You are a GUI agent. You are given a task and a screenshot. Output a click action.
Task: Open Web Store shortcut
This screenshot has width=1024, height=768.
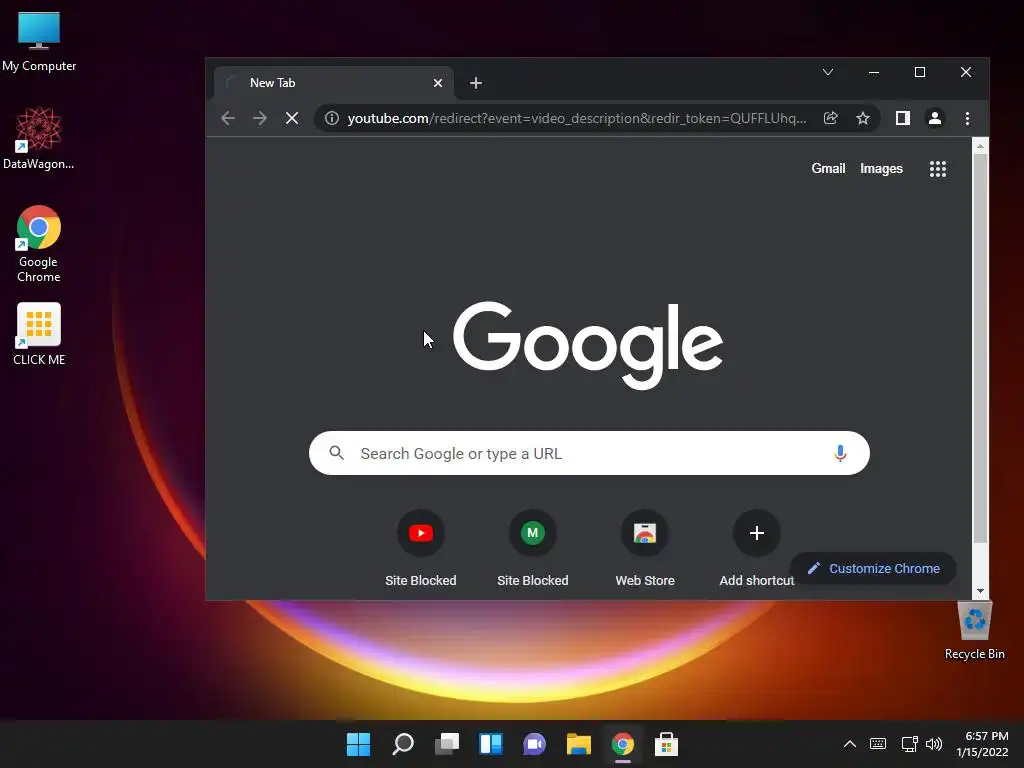point(645,549)
